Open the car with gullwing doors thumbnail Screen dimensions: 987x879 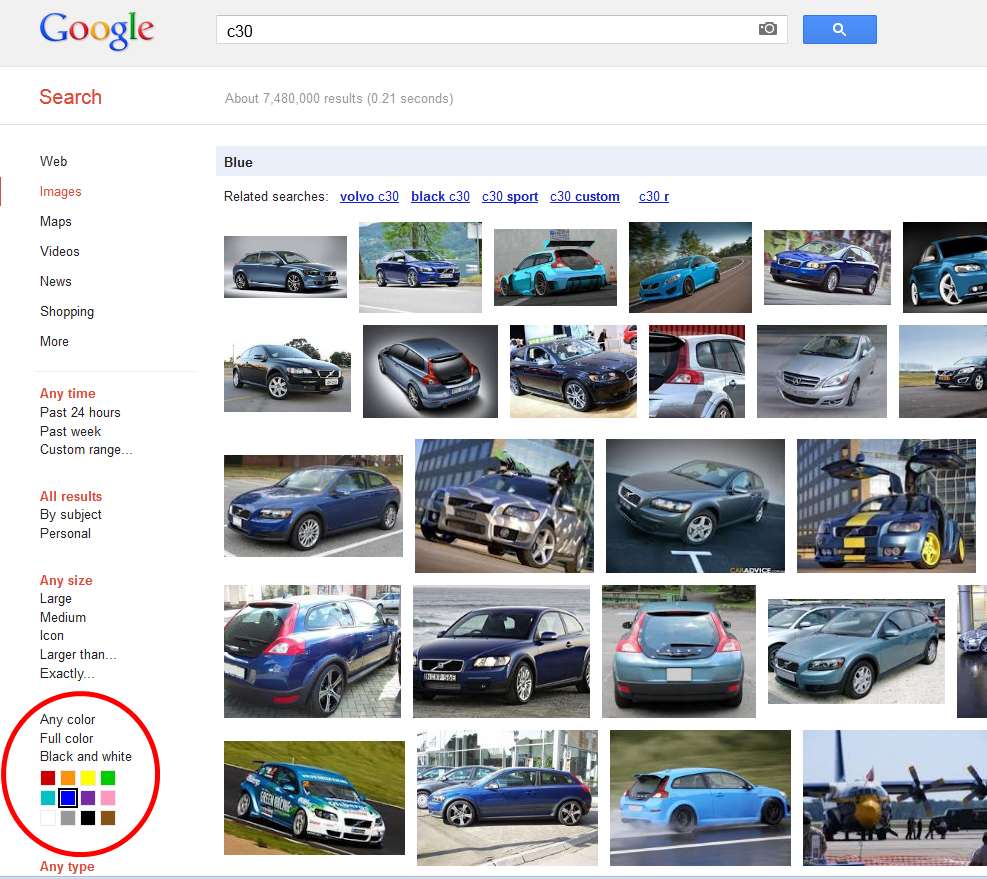tap(886, 506)
